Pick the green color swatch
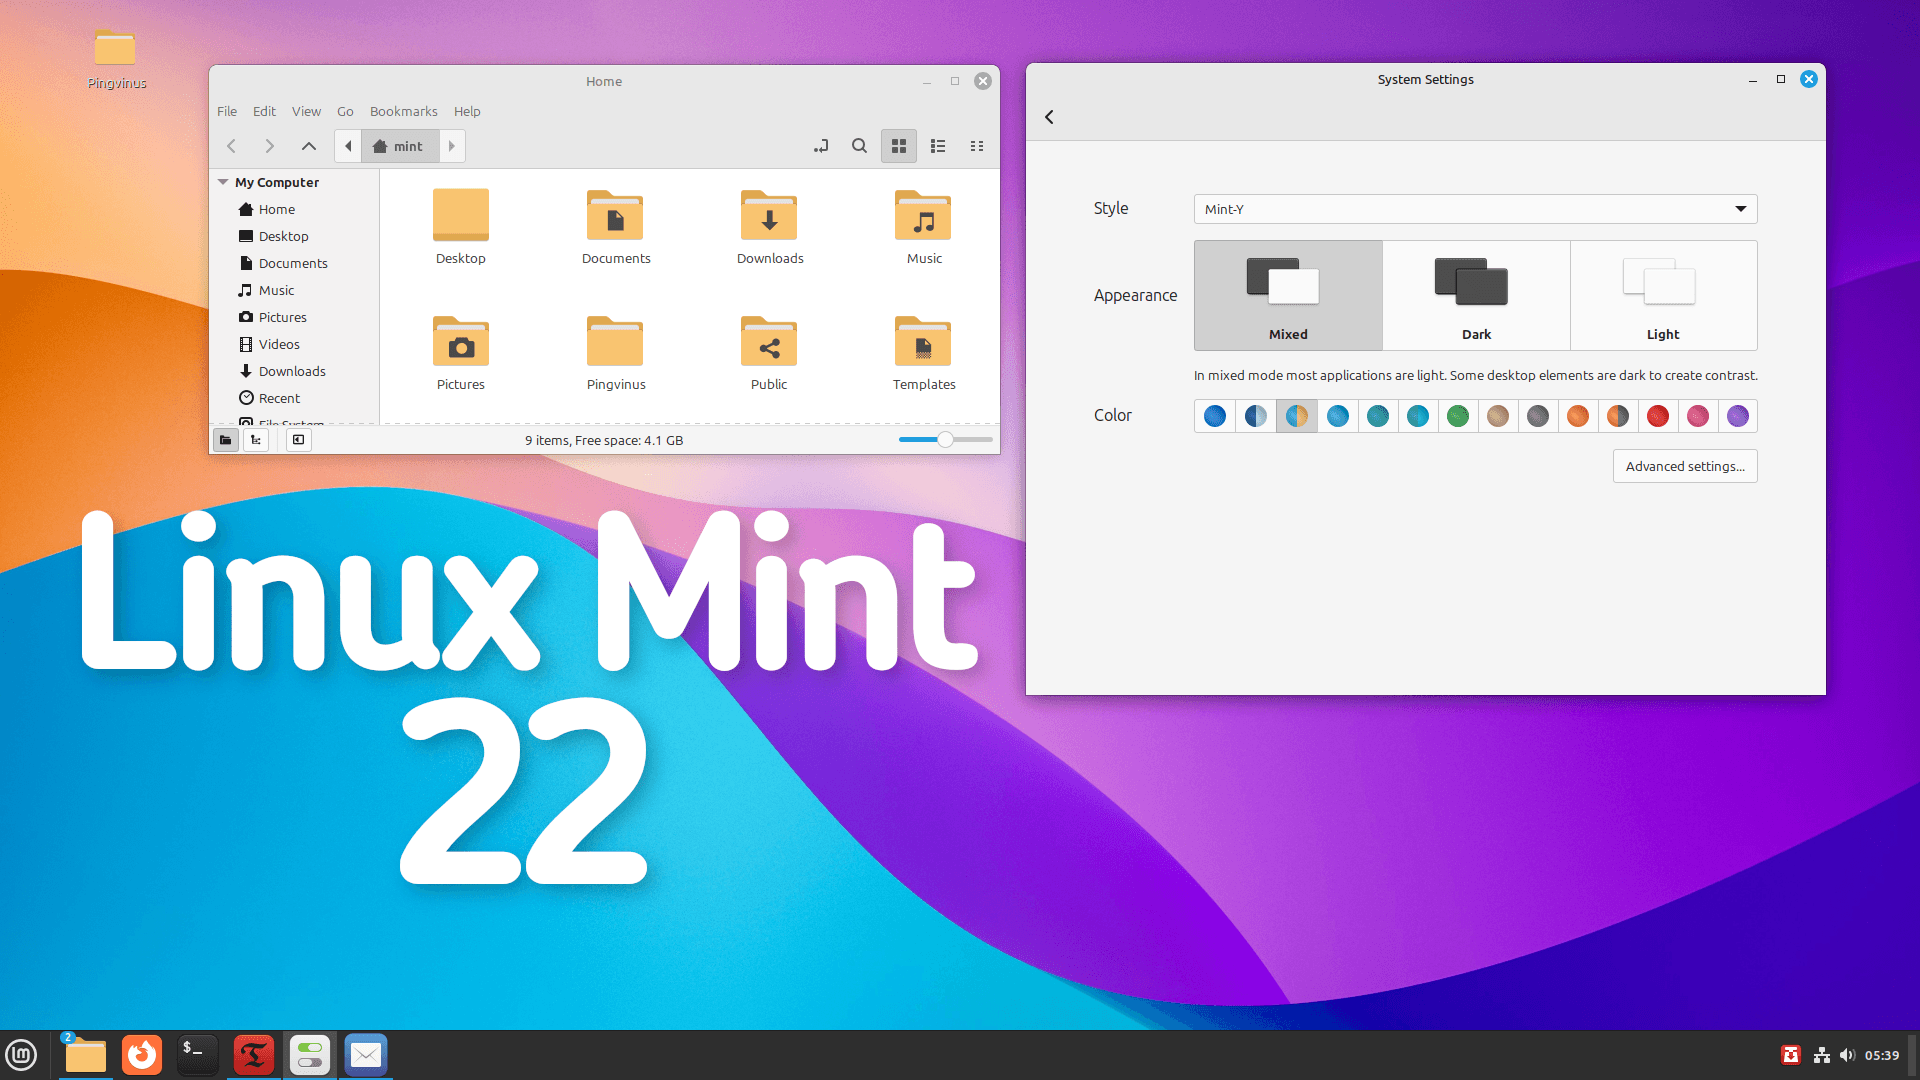1920x1080 pixels. 1458,416
